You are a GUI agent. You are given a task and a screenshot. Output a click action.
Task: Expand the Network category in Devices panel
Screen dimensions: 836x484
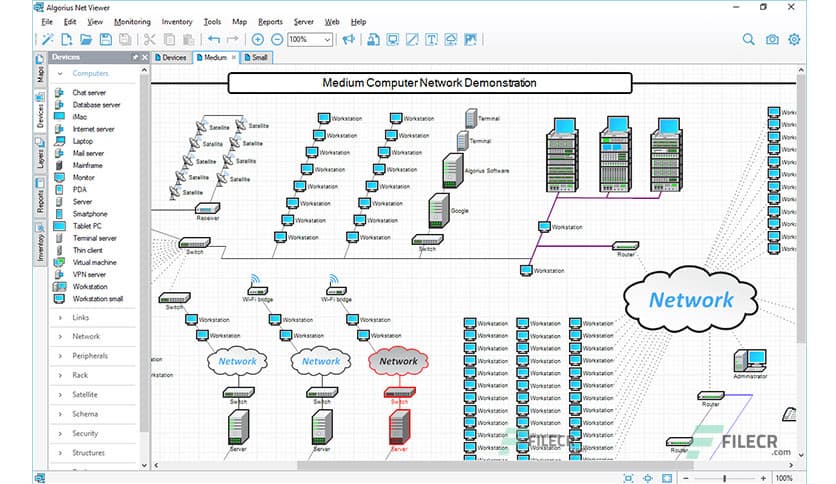(x=86, y=337)
